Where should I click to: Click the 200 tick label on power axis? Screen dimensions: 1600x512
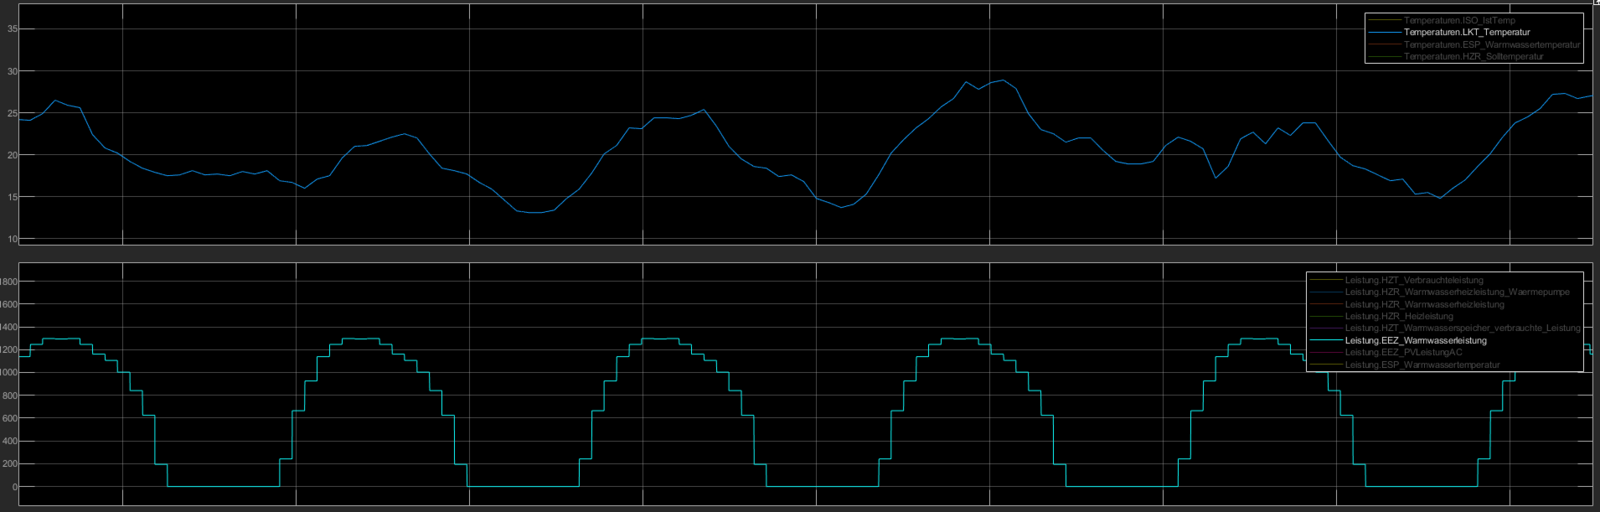9,464
